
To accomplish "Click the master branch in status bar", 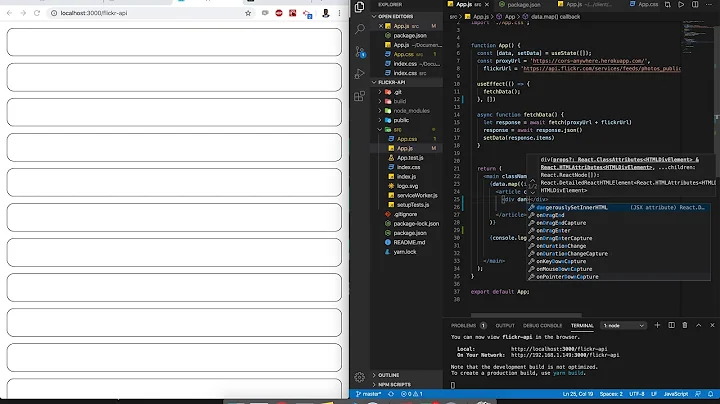I will (x=368, y=394).
